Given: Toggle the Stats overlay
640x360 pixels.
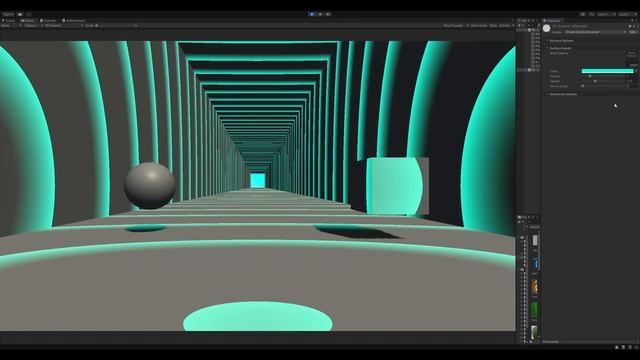Looking at the screenshot, I should 493,25.
